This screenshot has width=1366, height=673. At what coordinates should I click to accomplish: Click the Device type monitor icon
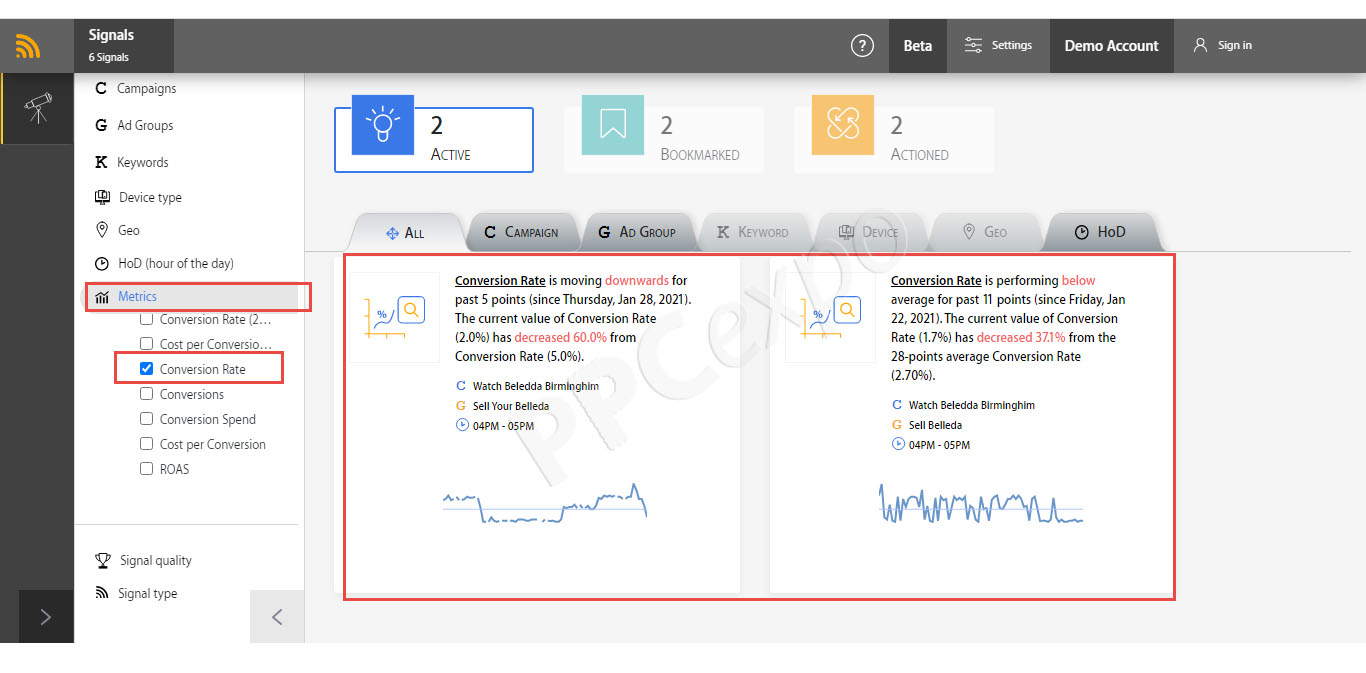(102, 197)
